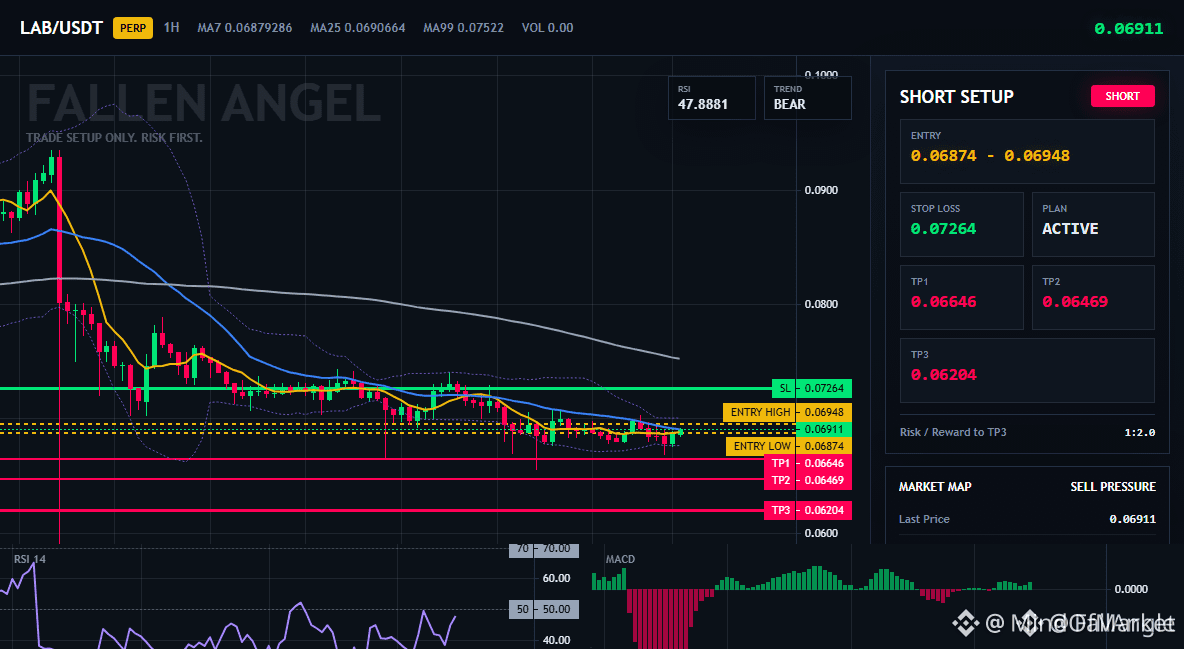Click the TP2 0.06469 card in the panel
Viewport: 1184px width, 649px height.
tap(1093, 297)
